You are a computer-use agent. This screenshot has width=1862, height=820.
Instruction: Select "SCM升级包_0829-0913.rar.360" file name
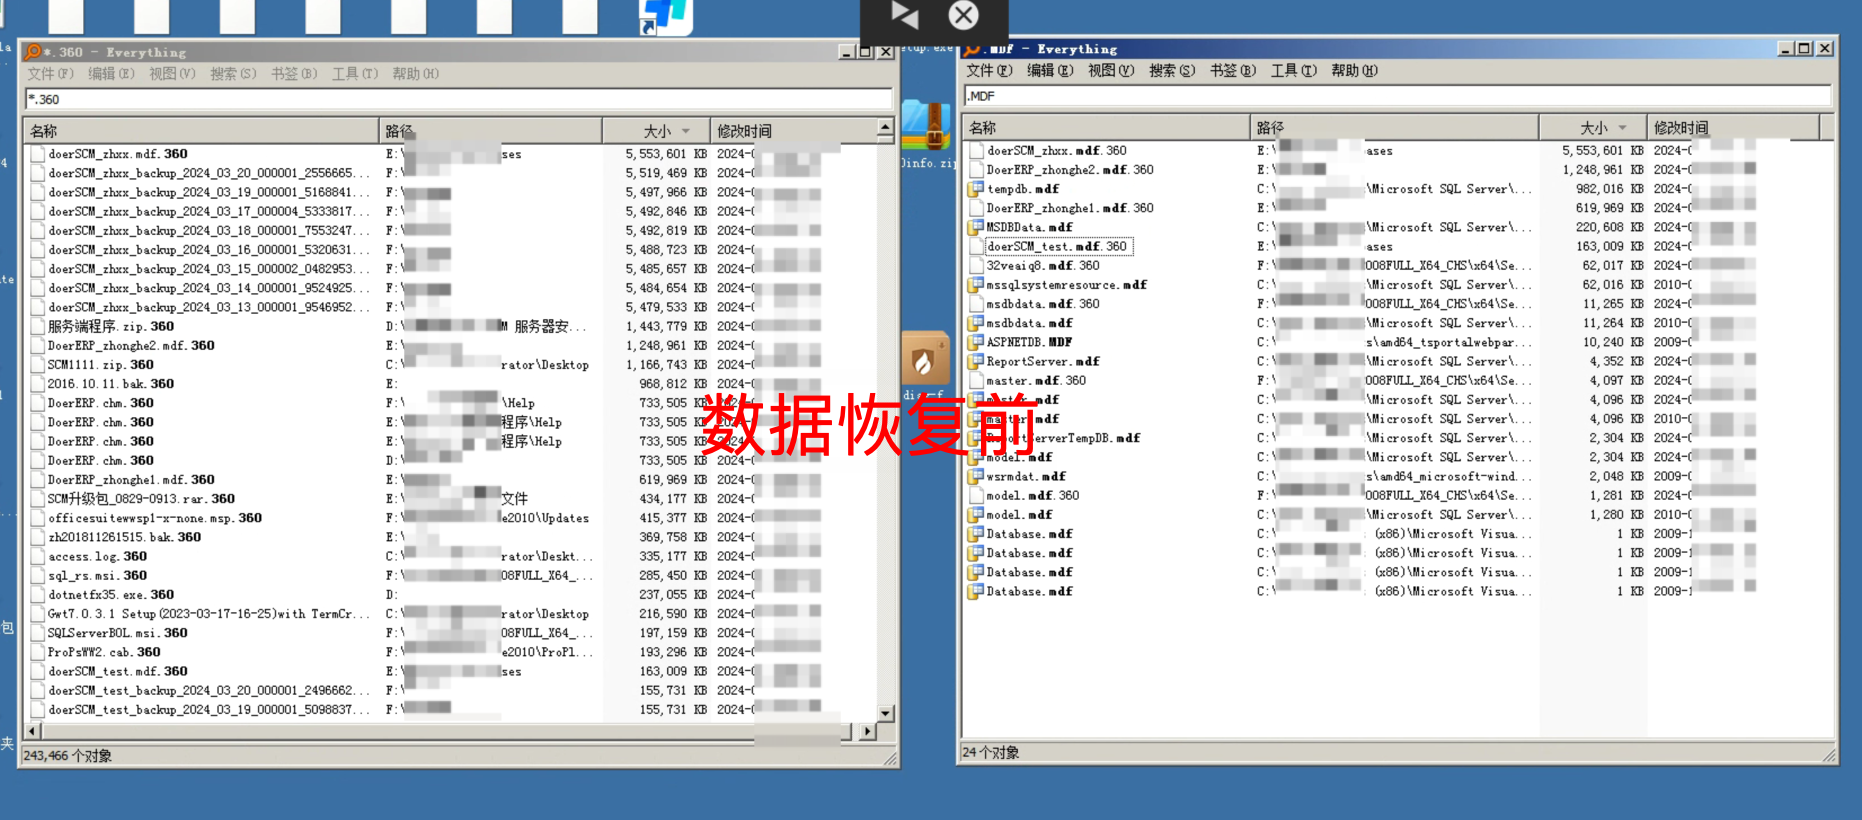(141, 499)
